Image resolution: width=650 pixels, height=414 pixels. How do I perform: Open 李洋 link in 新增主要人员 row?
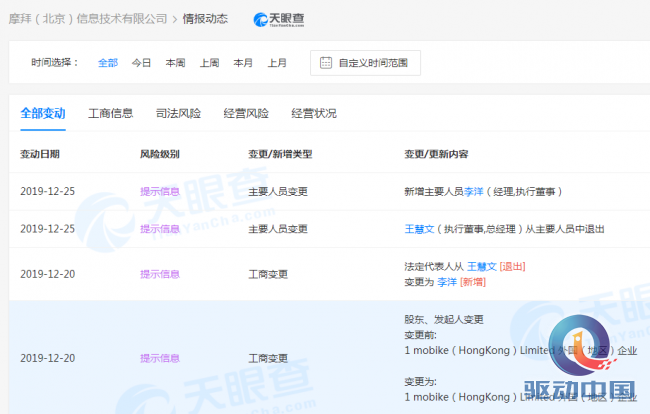(x=474, y=191)
